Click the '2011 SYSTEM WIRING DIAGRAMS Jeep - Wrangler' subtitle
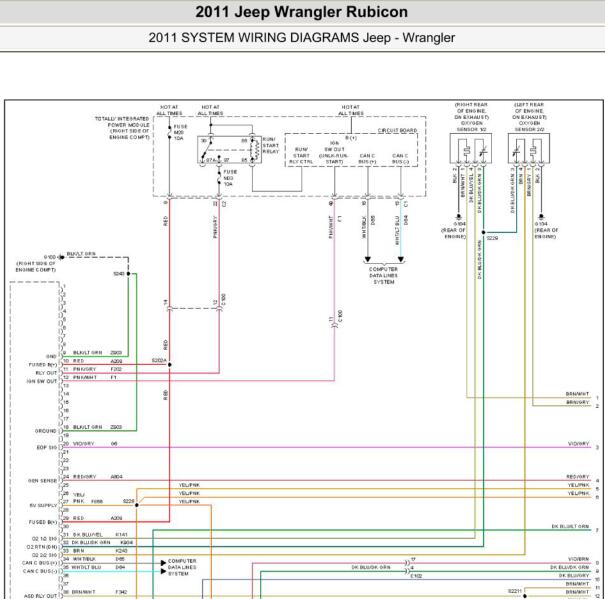Viewport: 605px width, 599px height. (x=301, y=38)
